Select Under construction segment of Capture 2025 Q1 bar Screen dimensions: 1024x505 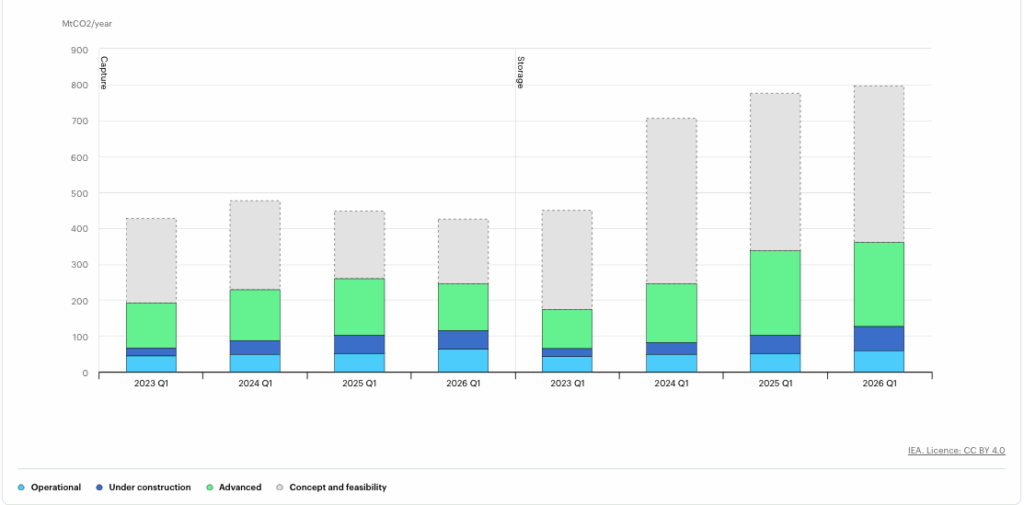pos(359,344)
